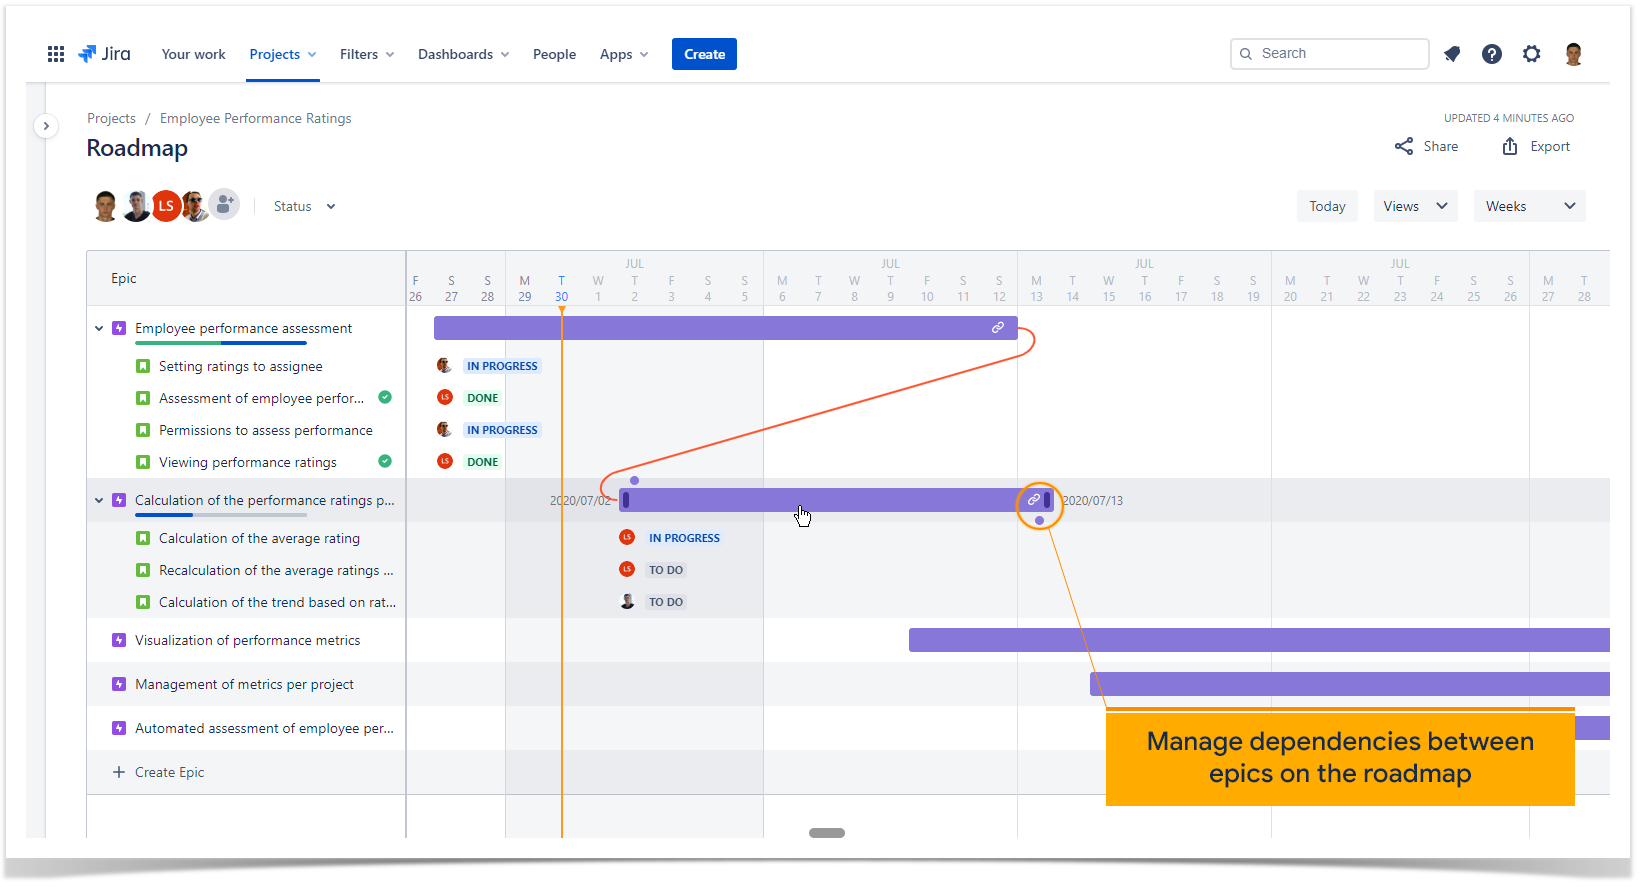Click the Epic column header

click(x=124, y=278)
